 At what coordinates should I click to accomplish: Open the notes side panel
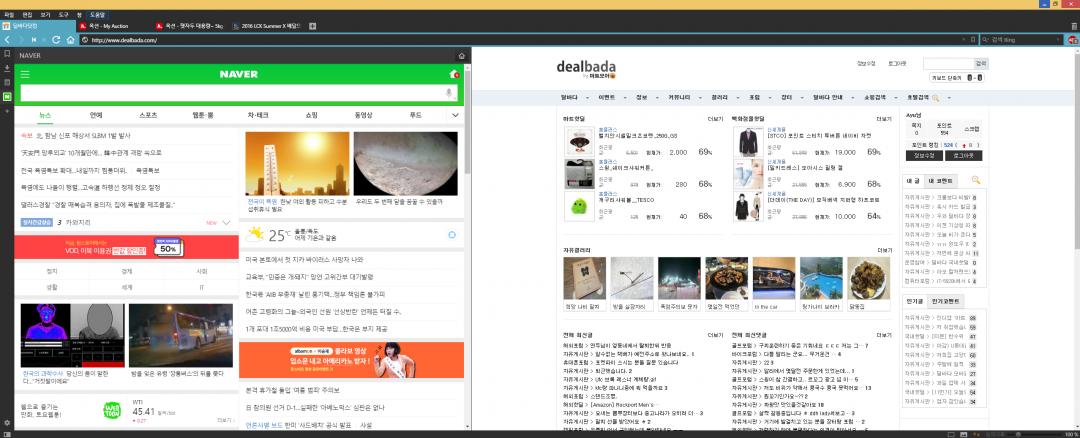(x=7, y=83)
